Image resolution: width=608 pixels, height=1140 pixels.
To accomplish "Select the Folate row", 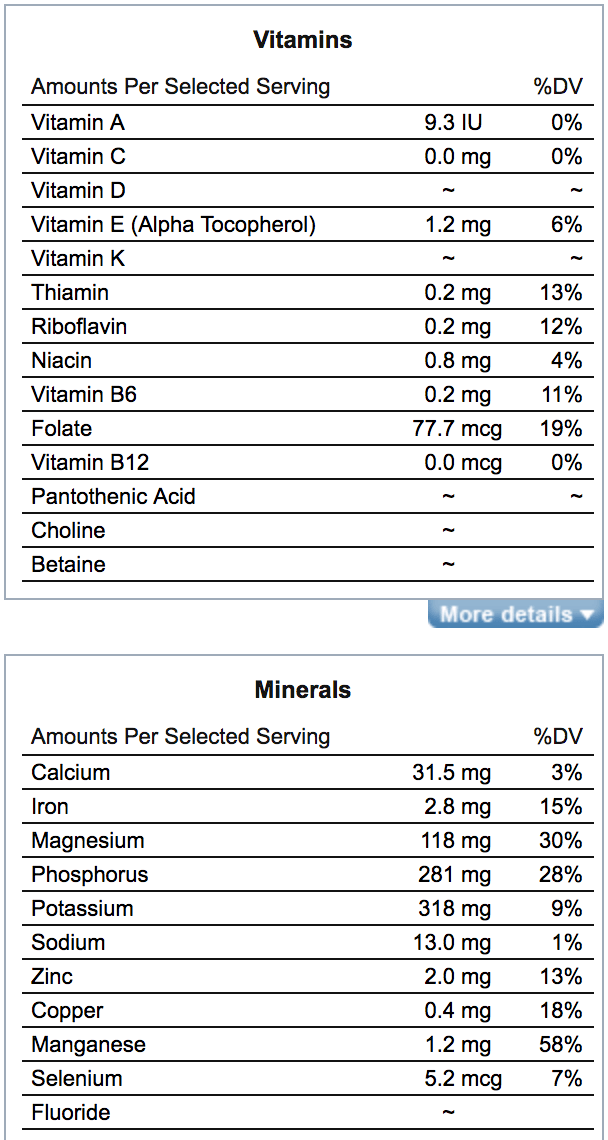I will (62, 428).
